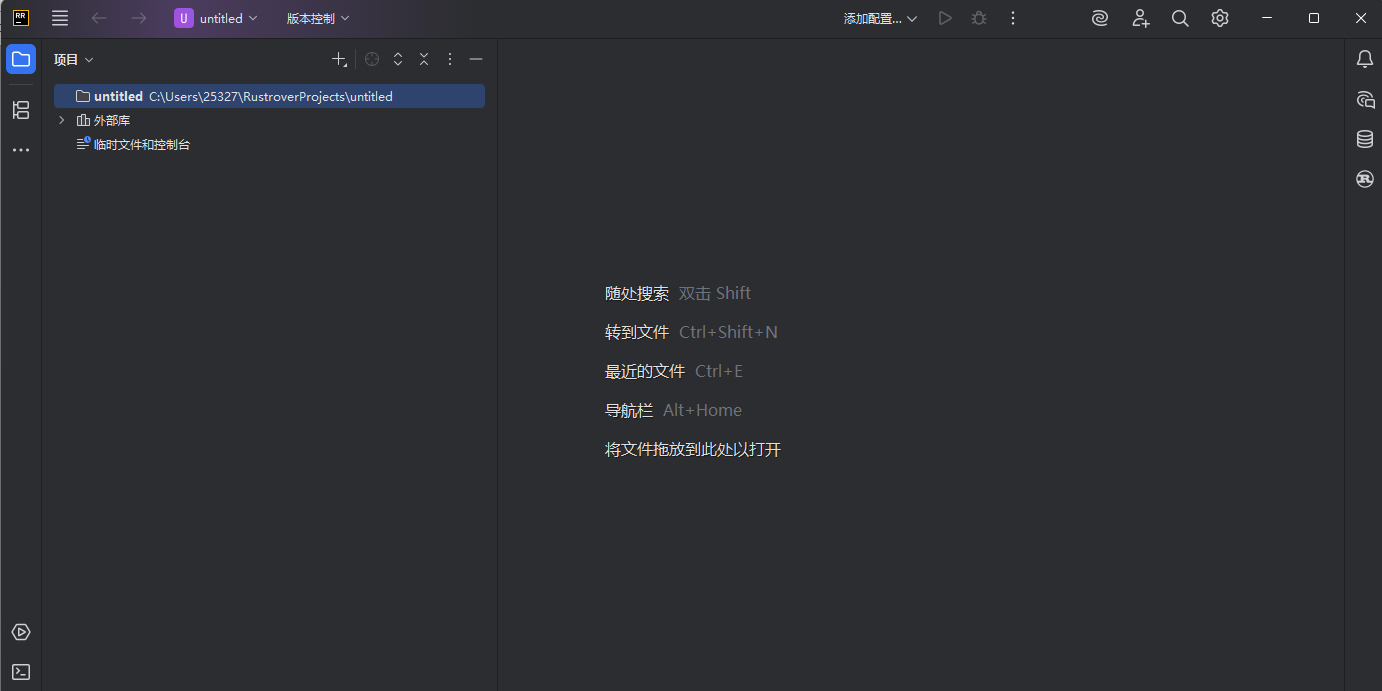
Task: Collapse all nodes in project tree
Action: click(x=424, y=60)
